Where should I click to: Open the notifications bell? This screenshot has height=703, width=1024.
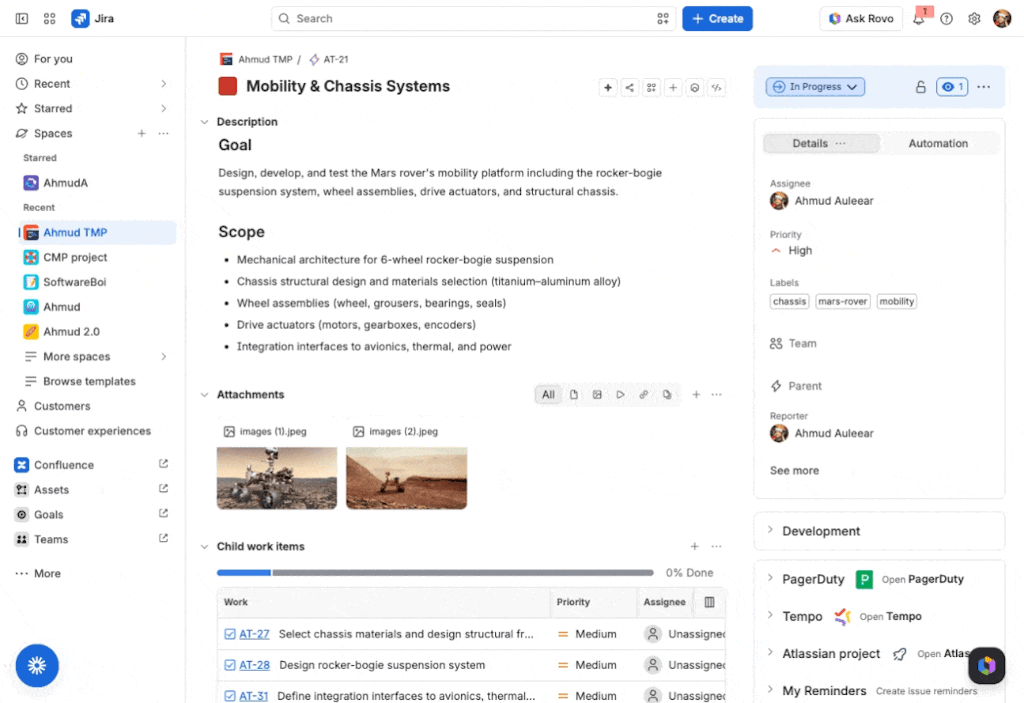pyautogui.click(x=918, y=18)
